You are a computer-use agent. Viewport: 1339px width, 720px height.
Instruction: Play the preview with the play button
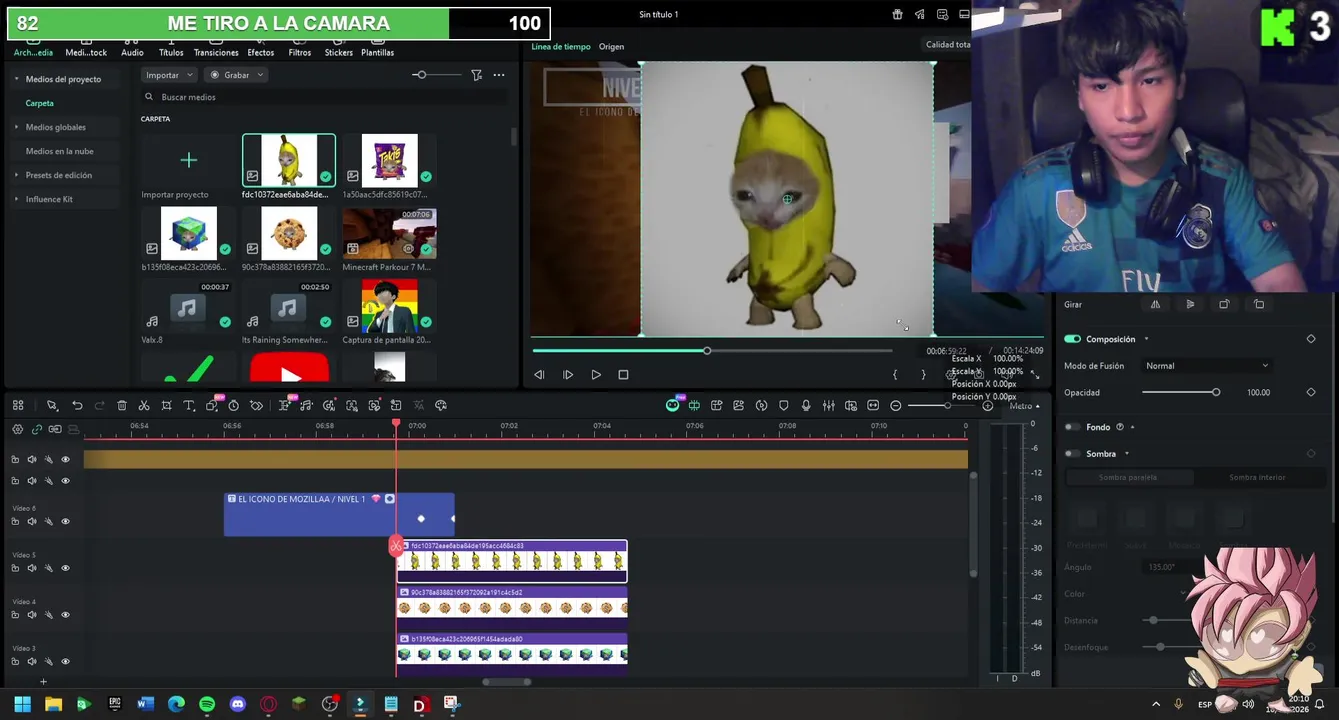pos(596,375)
